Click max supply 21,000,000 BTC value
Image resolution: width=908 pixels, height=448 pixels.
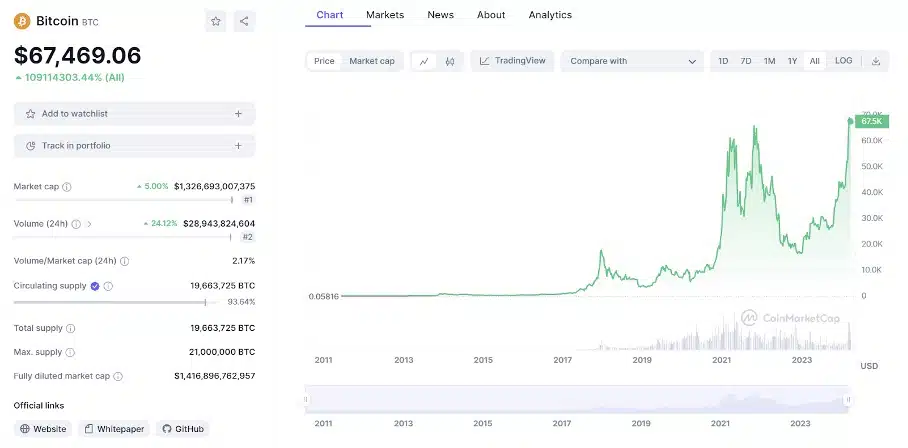pyautogui.click(x=222, y=352)
